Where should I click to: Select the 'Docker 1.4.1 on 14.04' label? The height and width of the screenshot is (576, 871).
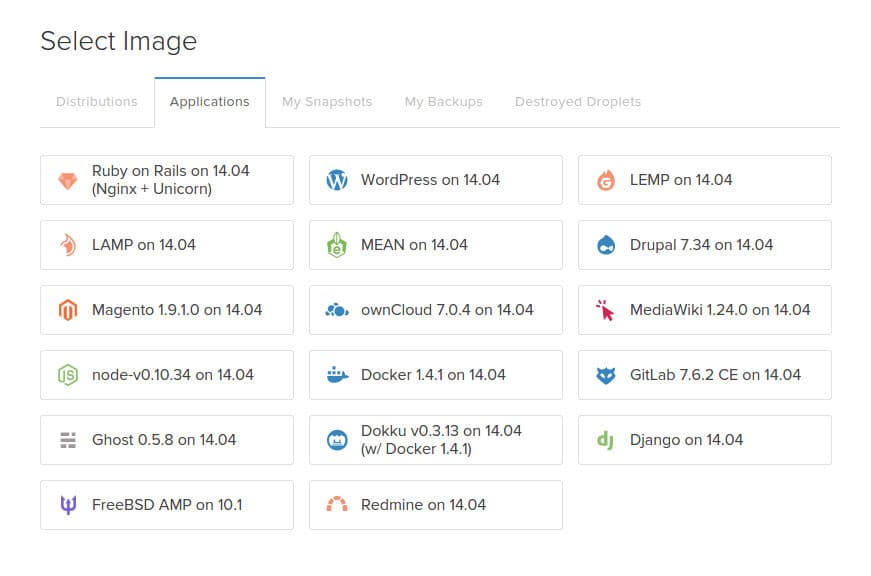pyautogui.click(x=433, y=375)
